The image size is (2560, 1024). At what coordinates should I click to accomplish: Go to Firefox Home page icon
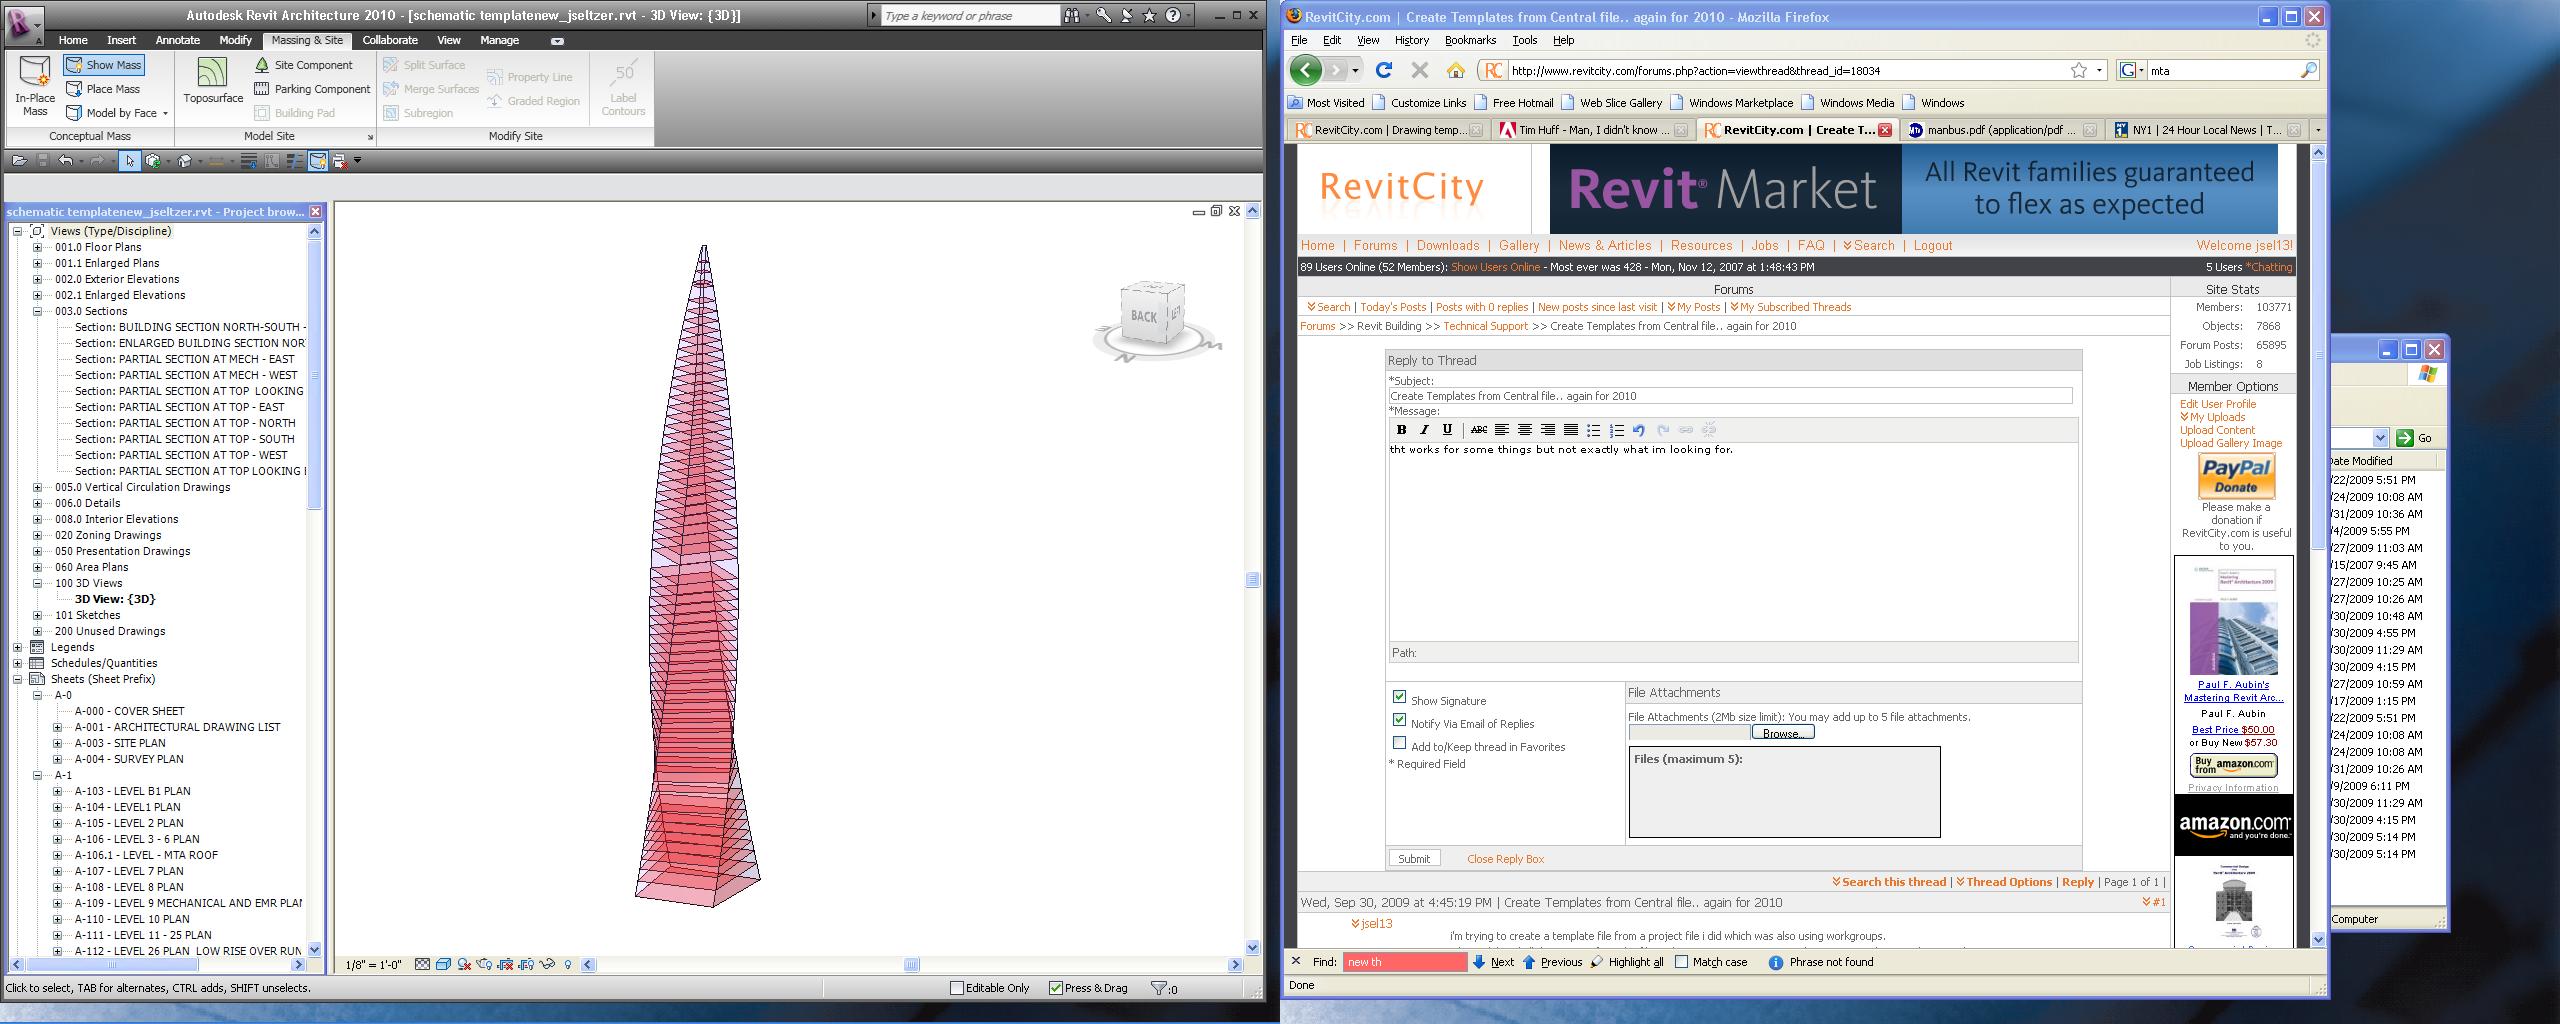(x=1456, y=70)
